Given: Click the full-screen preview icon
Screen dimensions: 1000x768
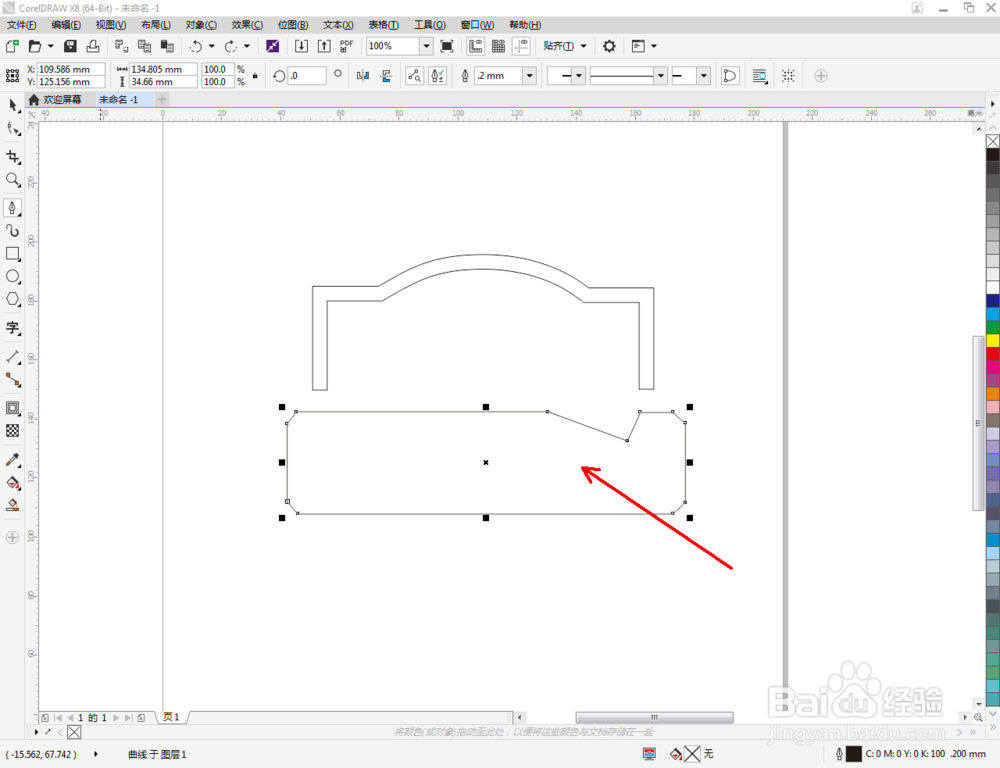Looking at the screenshot, I should tap(447, 46).
